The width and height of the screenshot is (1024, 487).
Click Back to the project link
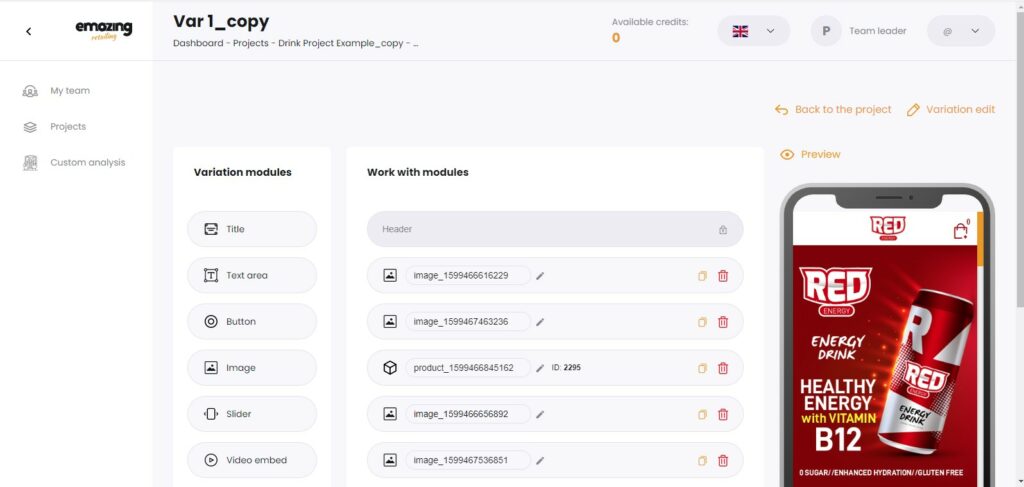(833, 110)
